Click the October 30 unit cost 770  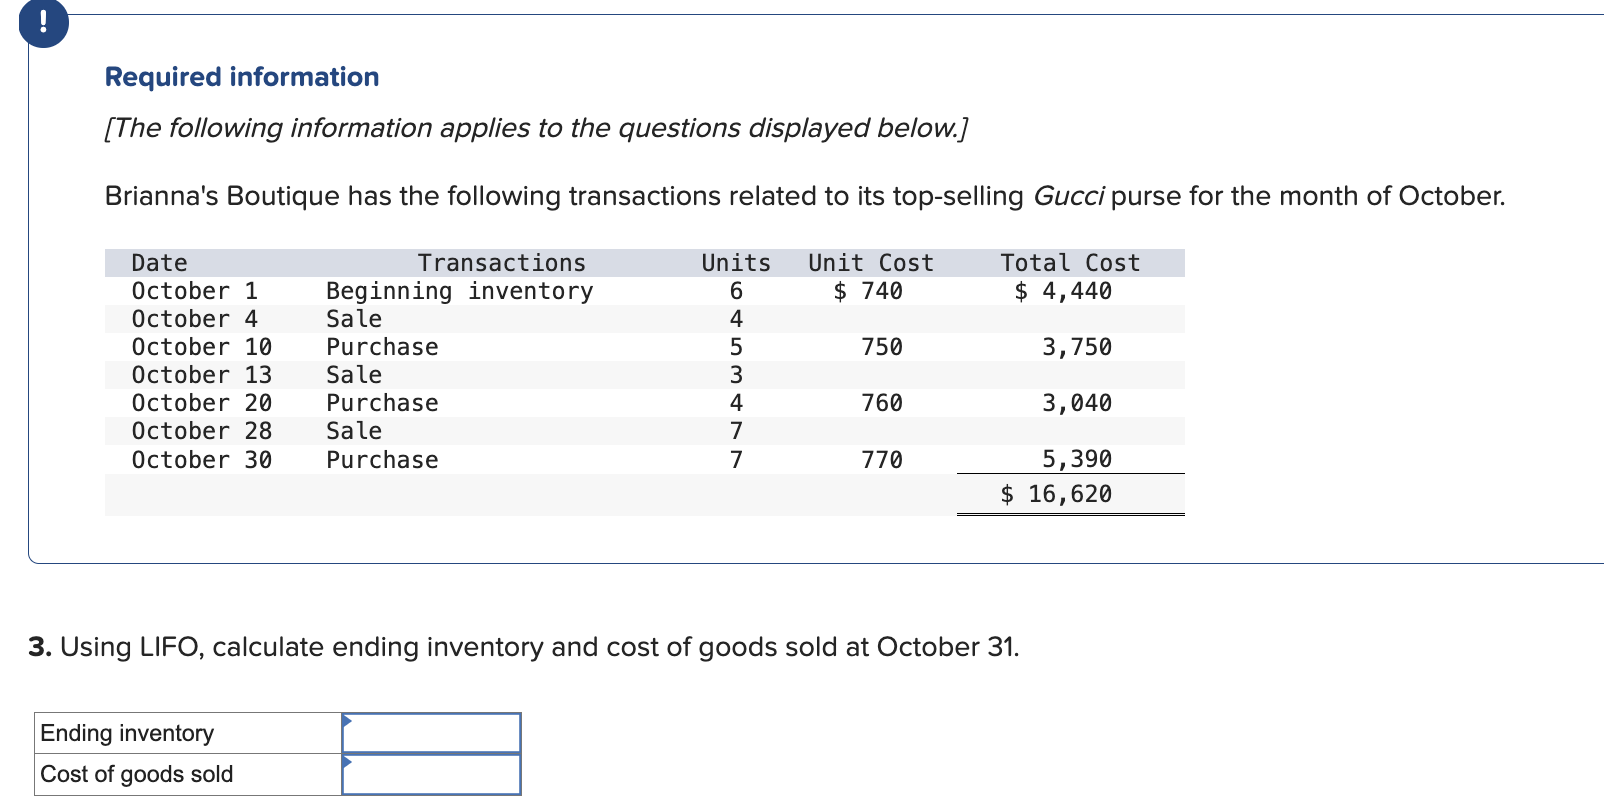[881, 460]
